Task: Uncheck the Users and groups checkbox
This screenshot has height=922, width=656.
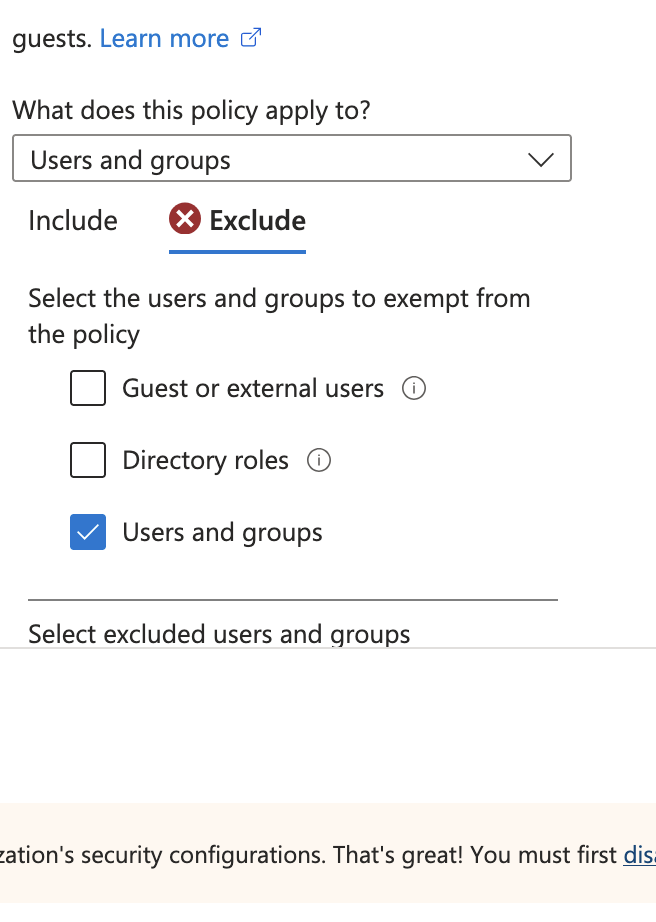Action: click(x=88, y=532)
